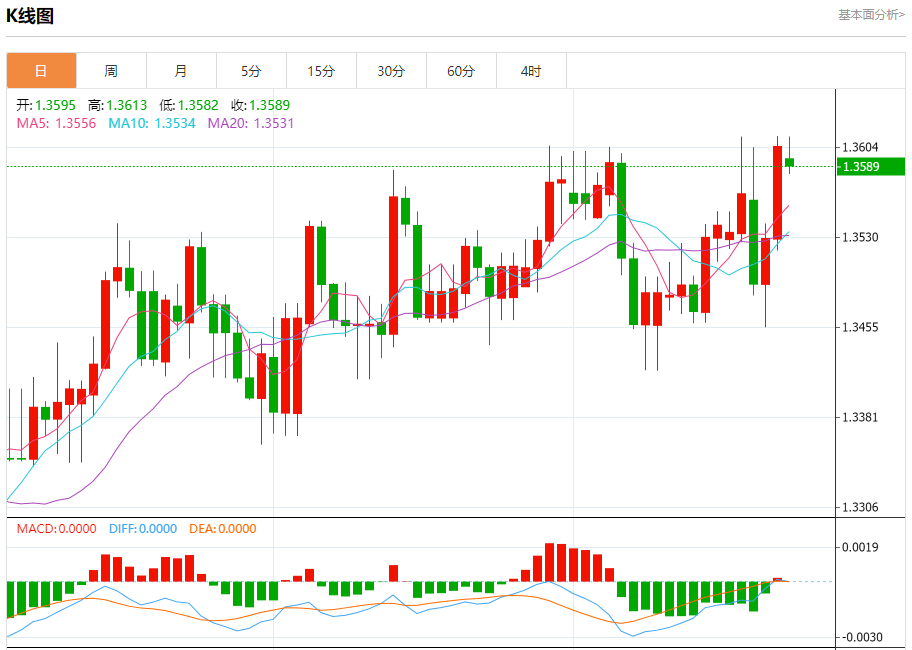Click the K线图 title
The width and height of the screenshot is (912, 650).
(x=30, y=16)
